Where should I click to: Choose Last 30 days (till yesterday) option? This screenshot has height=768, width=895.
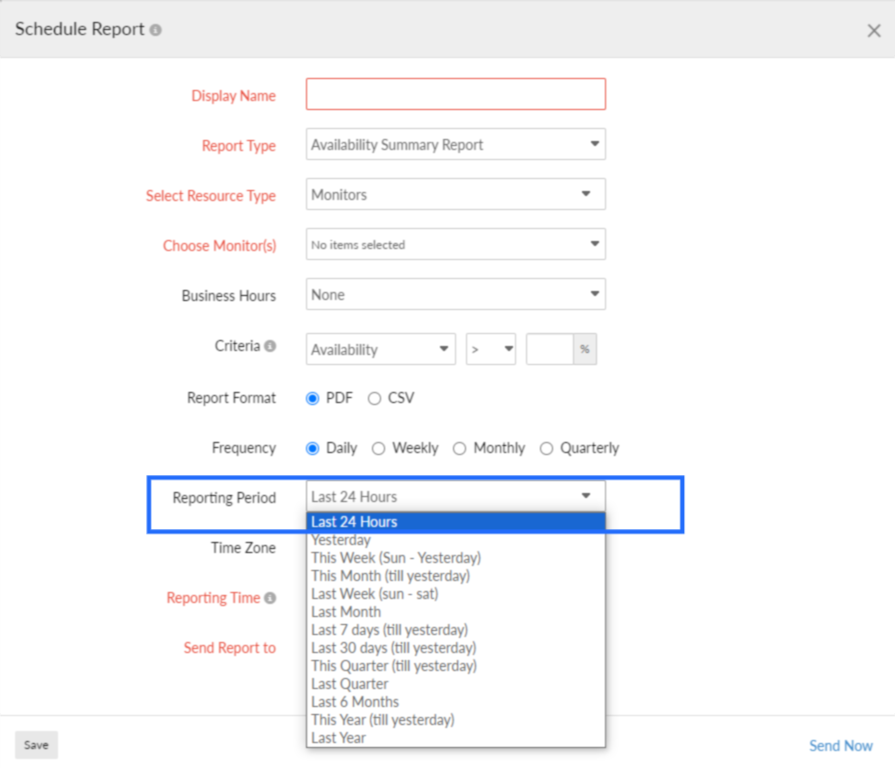(393, 648)
